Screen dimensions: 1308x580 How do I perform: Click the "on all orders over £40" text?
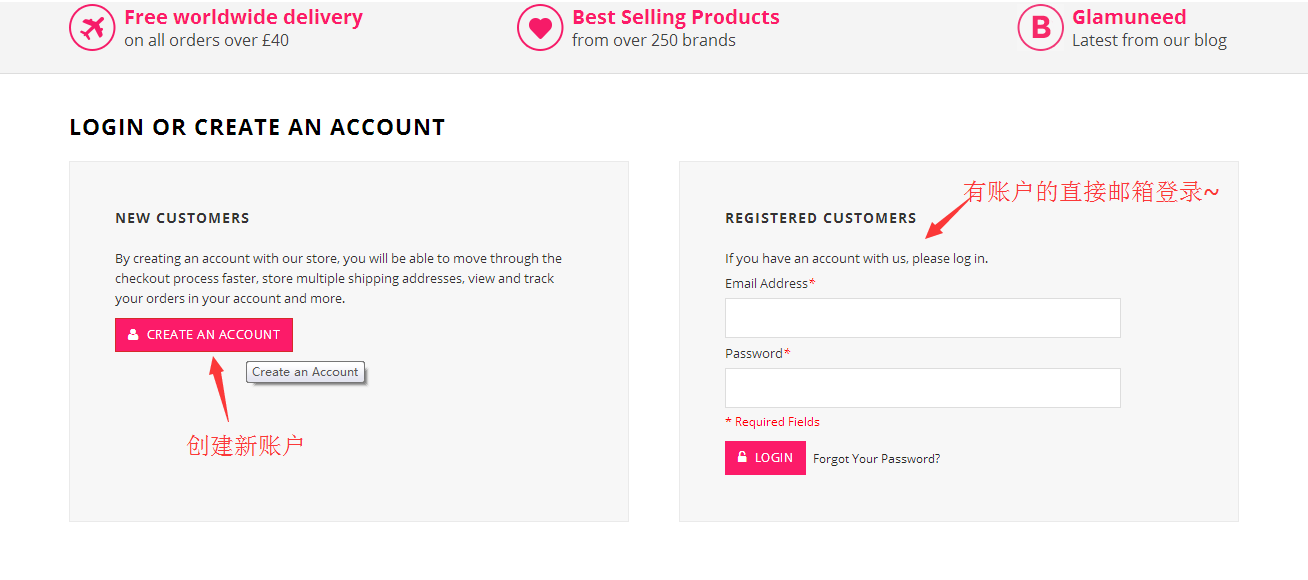click(x=206, y=41)
